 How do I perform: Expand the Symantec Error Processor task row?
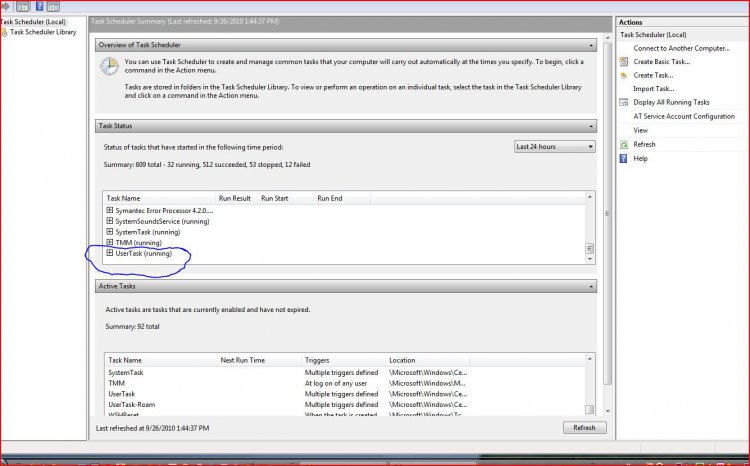pos(110,210)
